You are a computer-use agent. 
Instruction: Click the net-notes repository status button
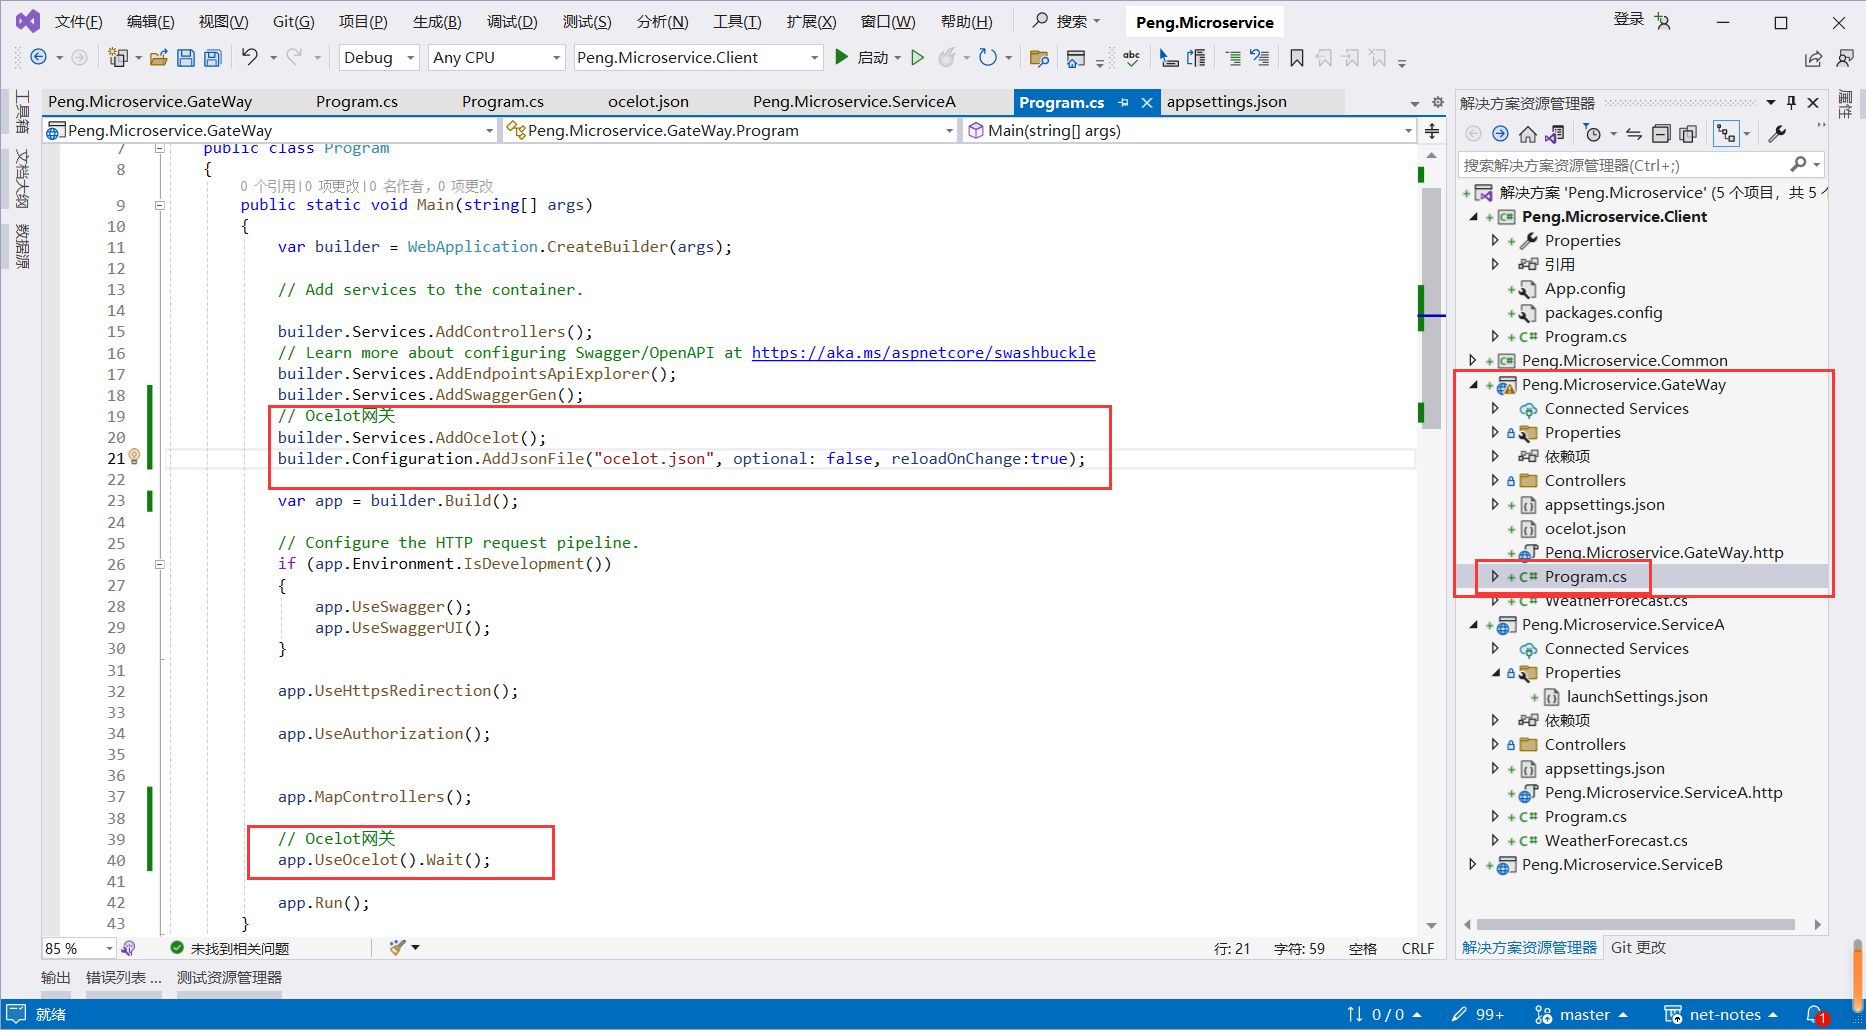tap(1721, 1014)
